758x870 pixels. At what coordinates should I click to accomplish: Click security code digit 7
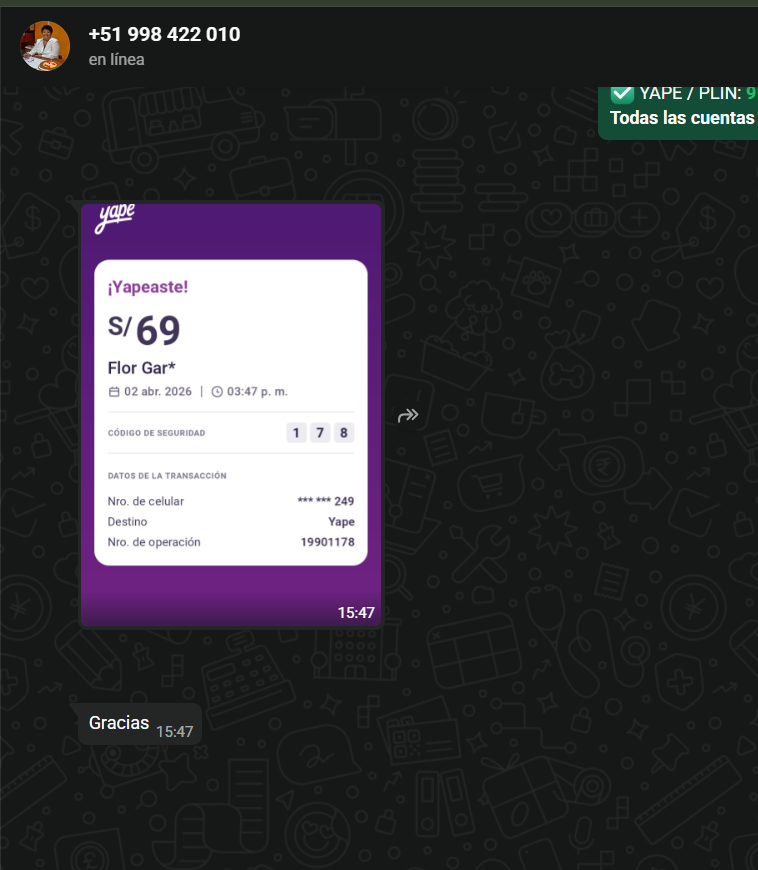click(x=320, y=433)
